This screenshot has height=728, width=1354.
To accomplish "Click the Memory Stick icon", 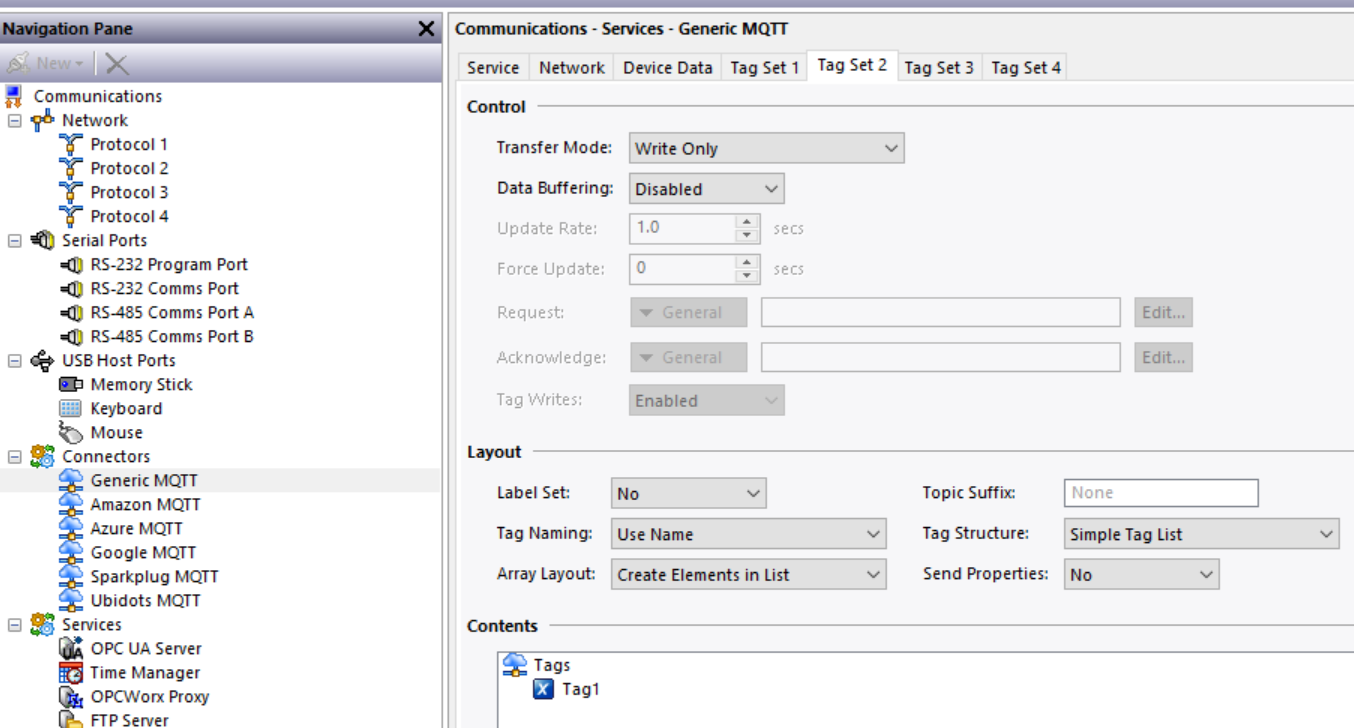I will [71, 384].
